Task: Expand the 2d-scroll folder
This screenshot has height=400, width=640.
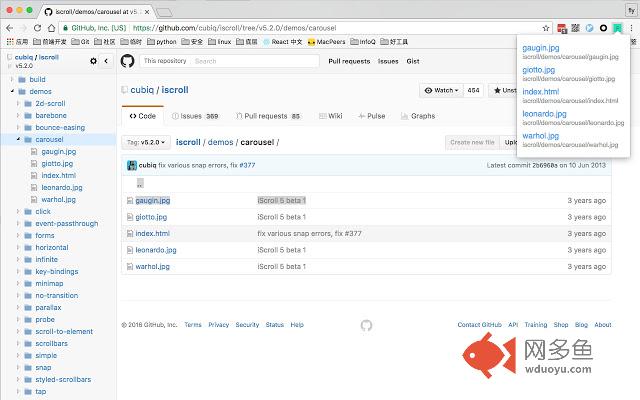Action: (18, 103)
